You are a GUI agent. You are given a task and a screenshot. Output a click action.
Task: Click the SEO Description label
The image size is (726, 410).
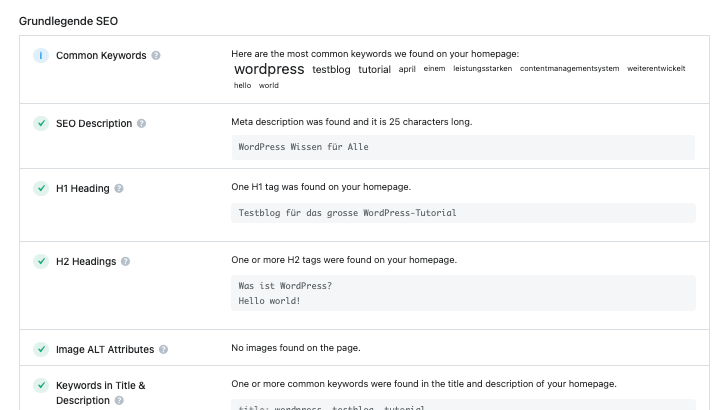coord(94,124)
